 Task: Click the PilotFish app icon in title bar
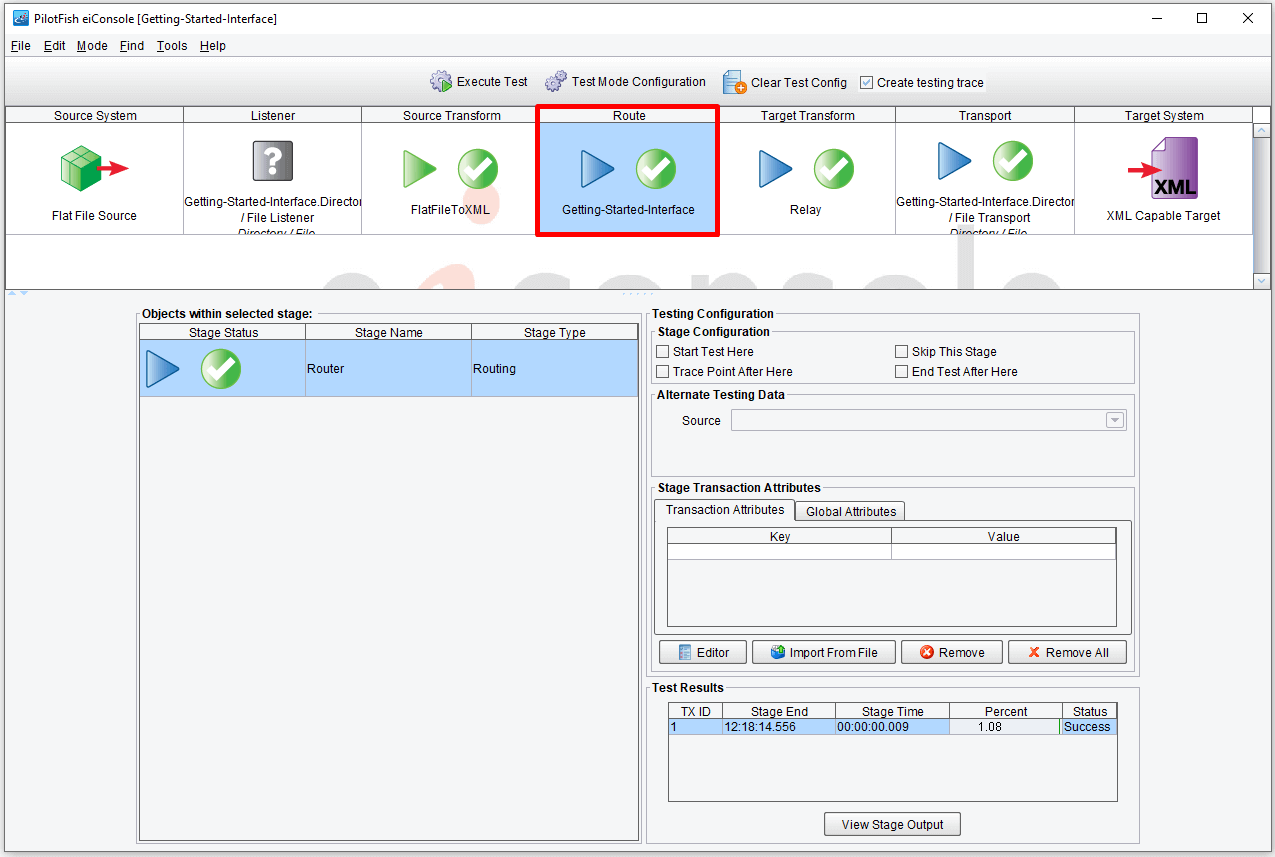(20, 18)
